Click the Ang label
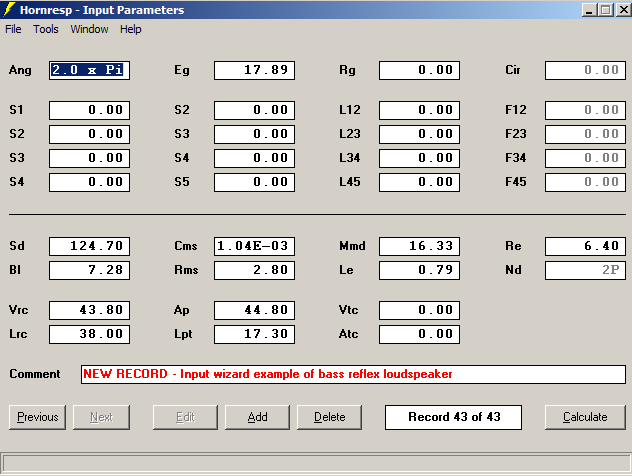632x476 pixels. click(x=20, y=70)
